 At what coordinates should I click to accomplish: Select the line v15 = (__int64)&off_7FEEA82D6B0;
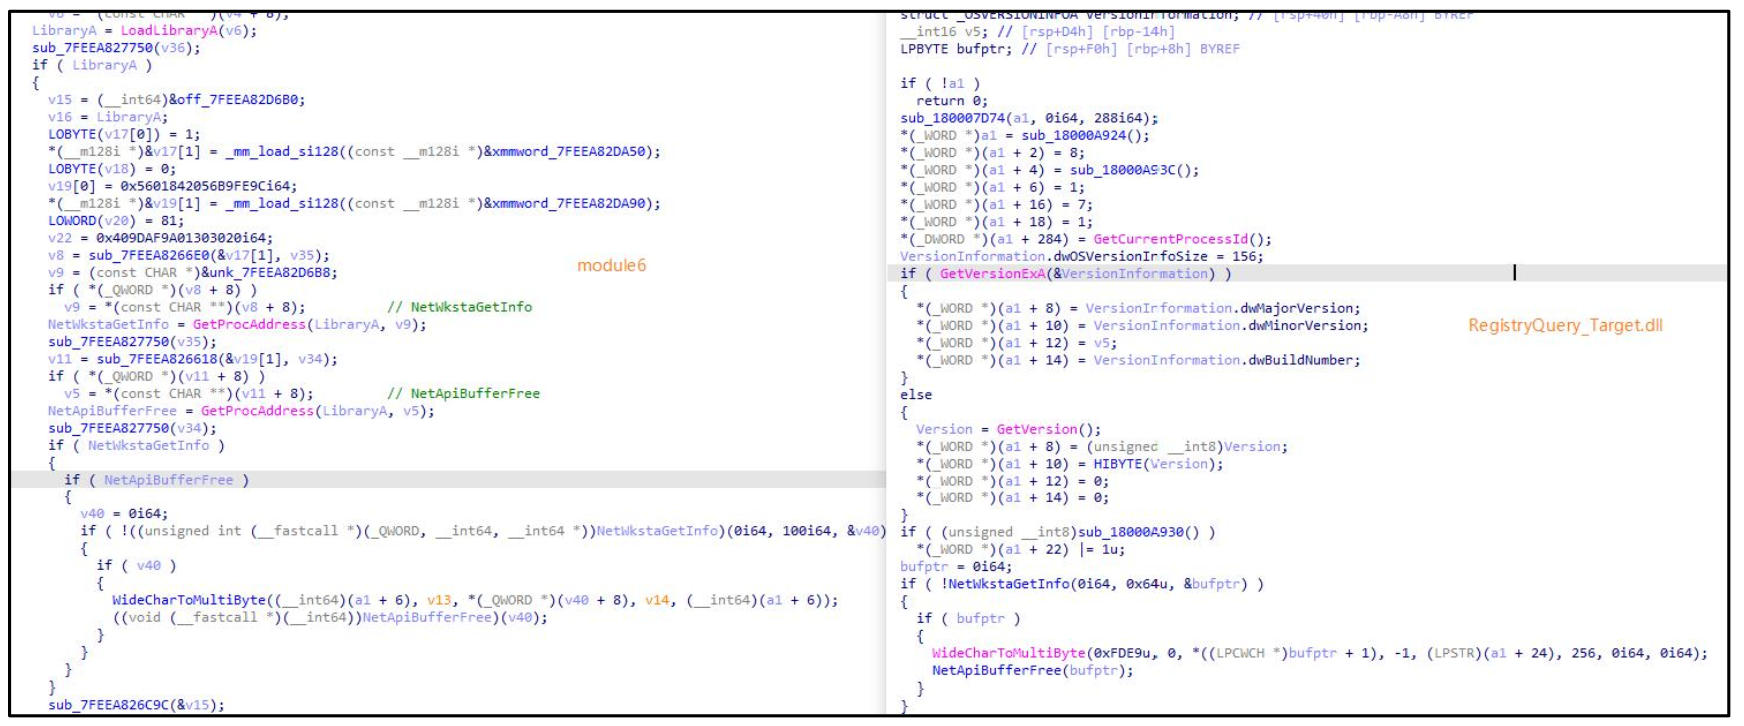[x=176, y=100]
